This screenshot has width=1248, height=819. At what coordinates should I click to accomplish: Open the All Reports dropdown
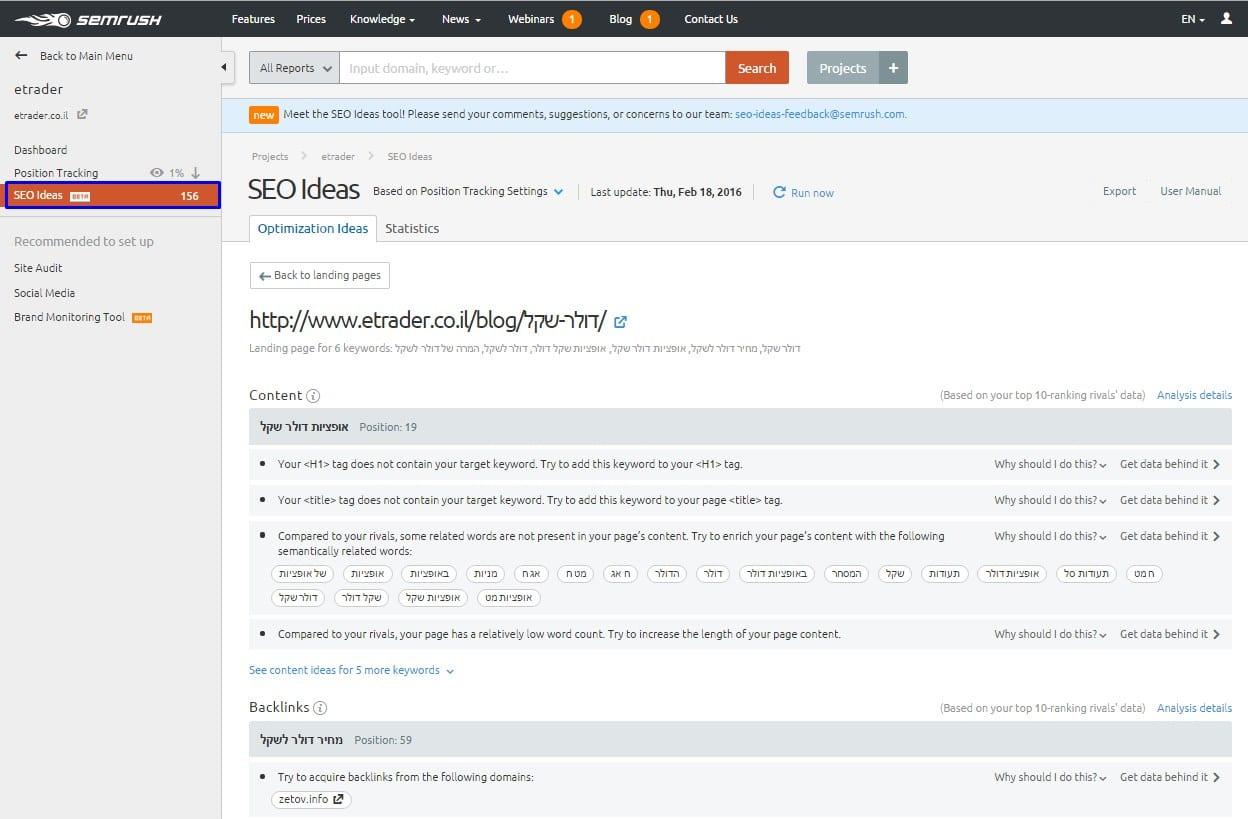(295, 68)
